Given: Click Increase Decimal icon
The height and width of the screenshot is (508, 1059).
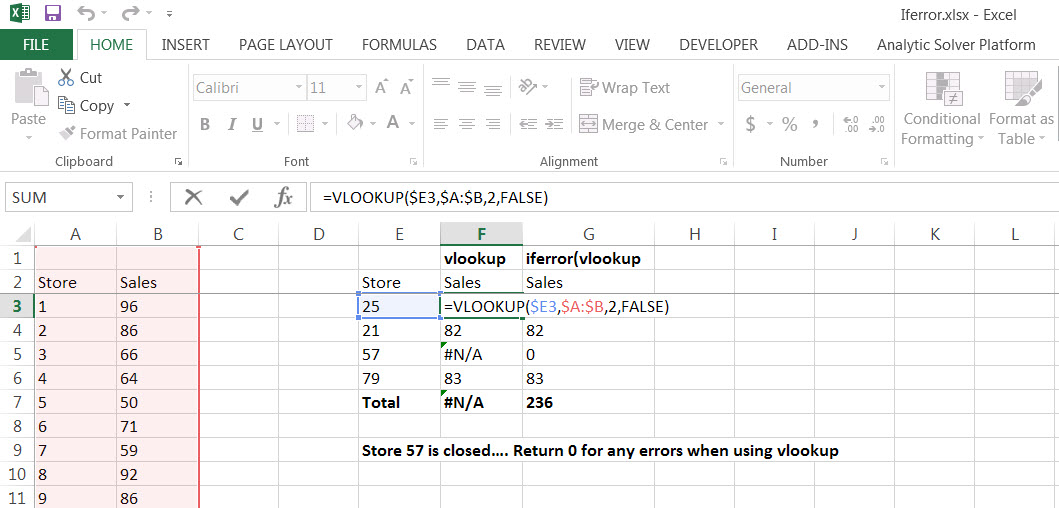Looking at the screenshot, I should [x=851, y=124].
